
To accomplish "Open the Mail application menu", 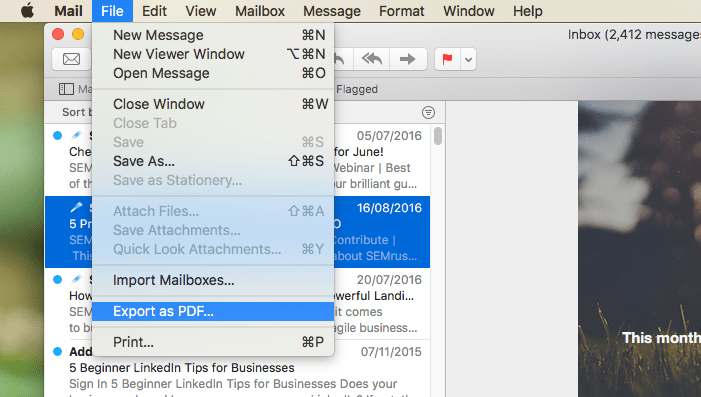I will point(68,11).
